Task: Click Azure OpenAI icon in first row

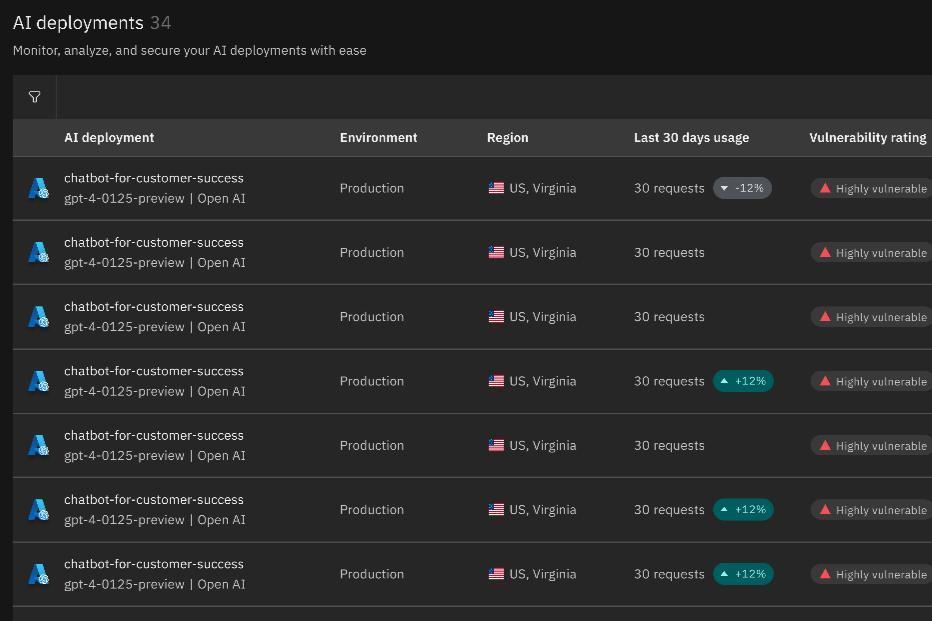Action: tap(39, 188)
